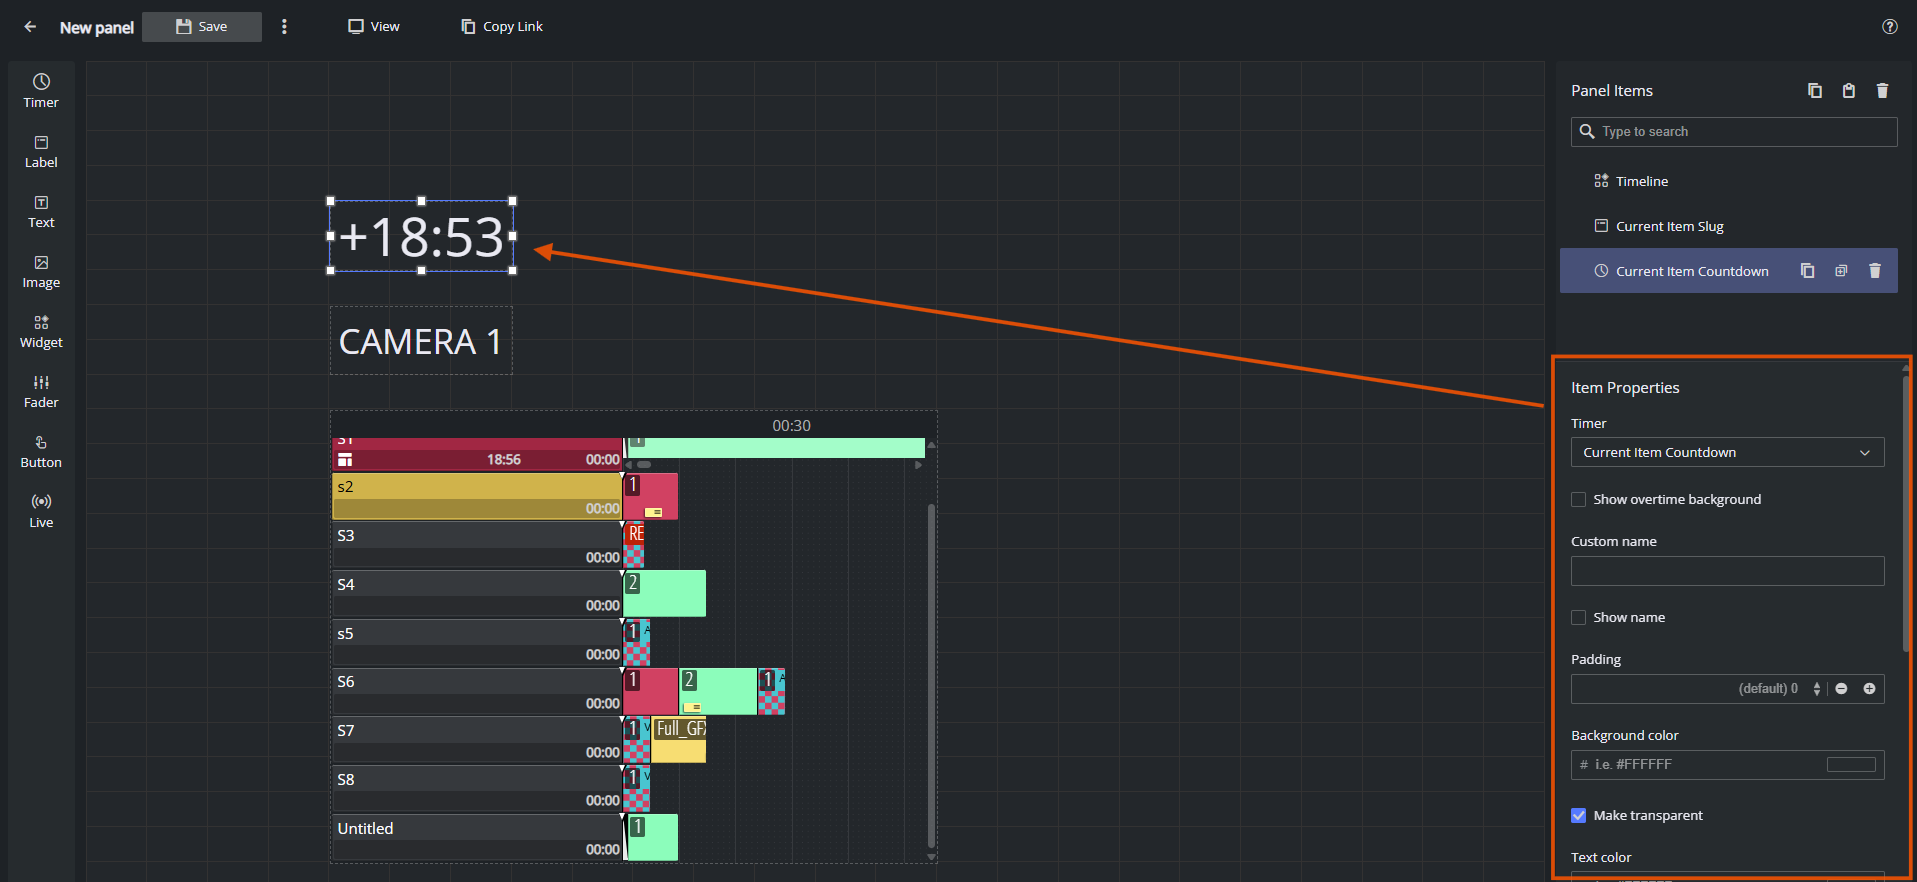Uncheck the Make transparent option
The height and width of the screenshot is (882, 1917).
point(1578,815)
